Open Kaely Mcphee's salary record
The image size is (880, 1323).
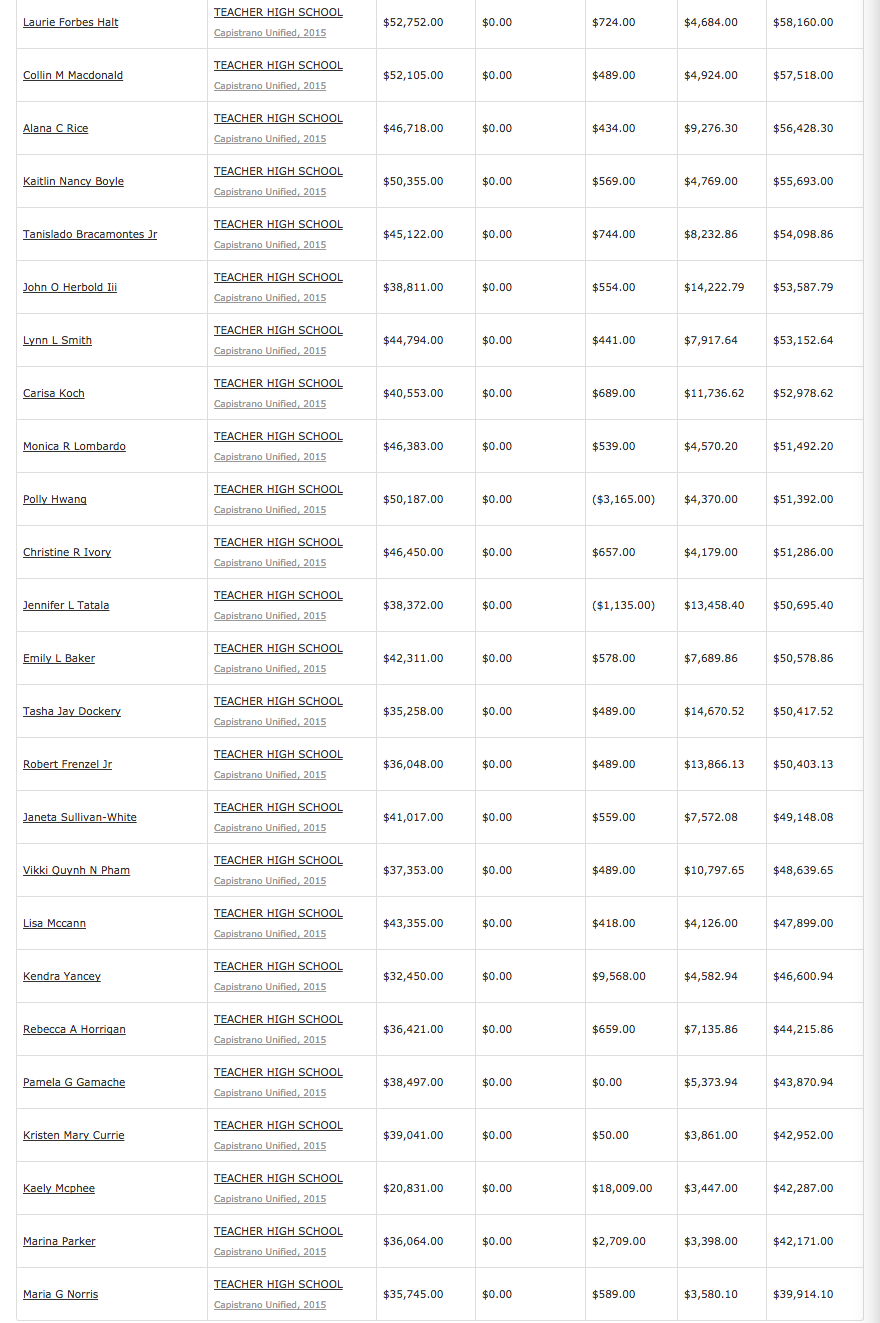tap(59, 1188)
